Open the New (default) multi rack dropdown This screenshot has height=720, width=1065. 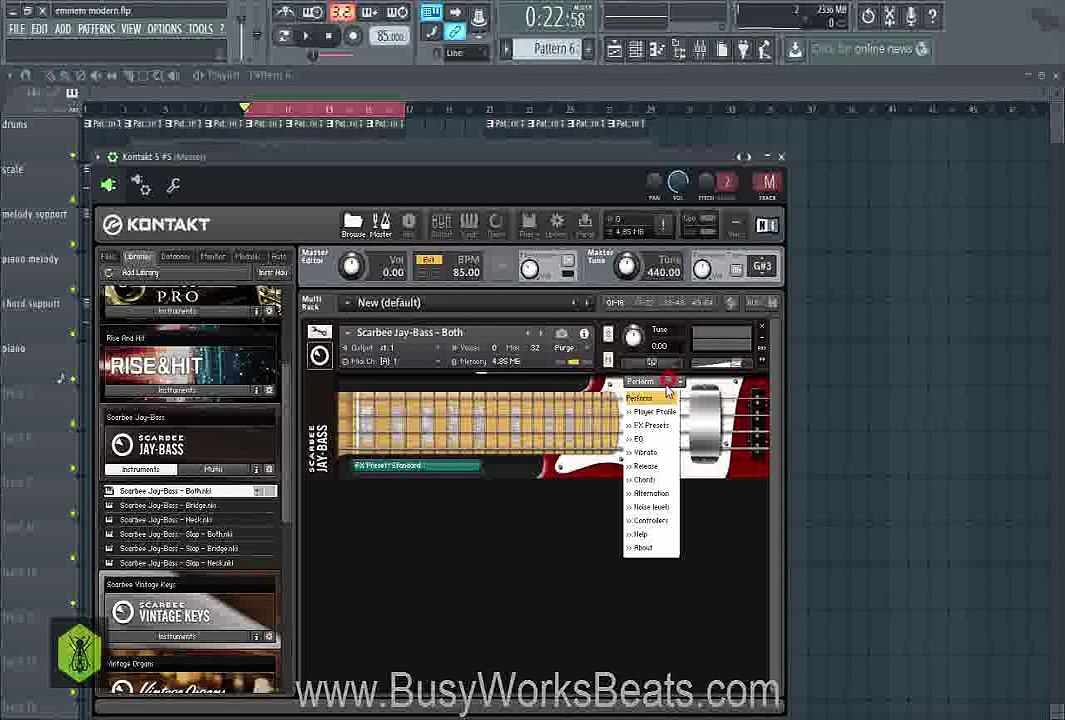pos(467,303)
